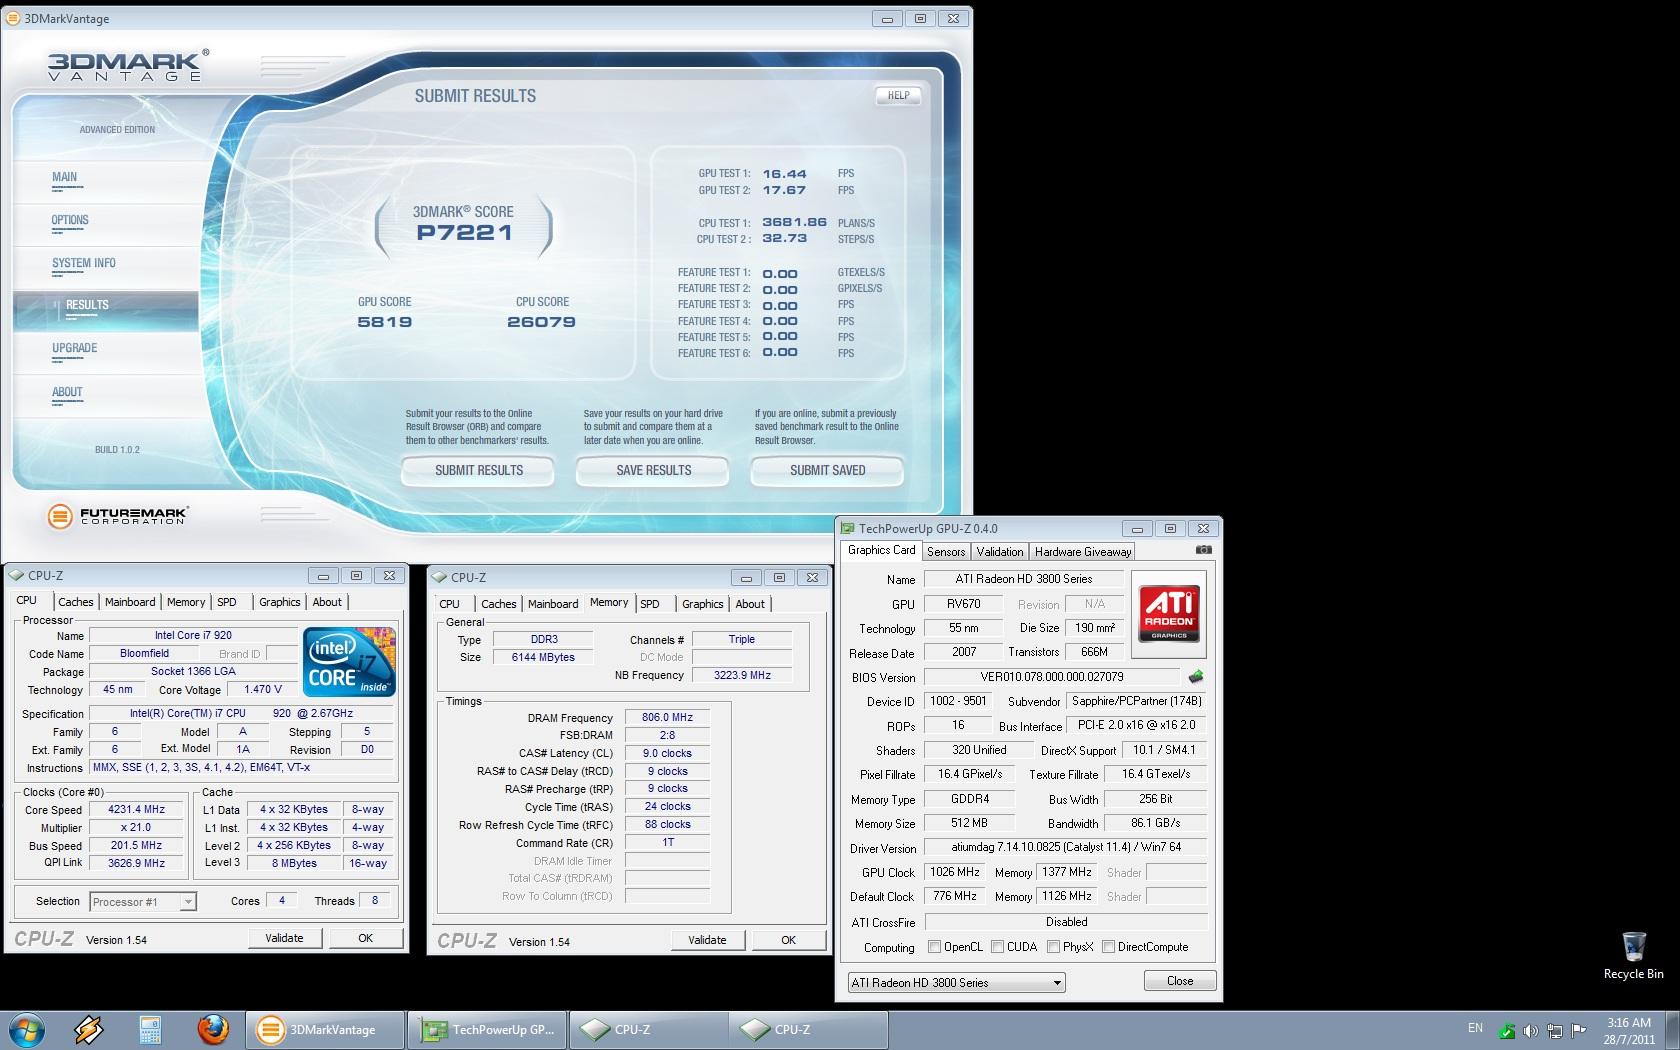Switch to 3DMarkVantage taskbar button

325,1029
